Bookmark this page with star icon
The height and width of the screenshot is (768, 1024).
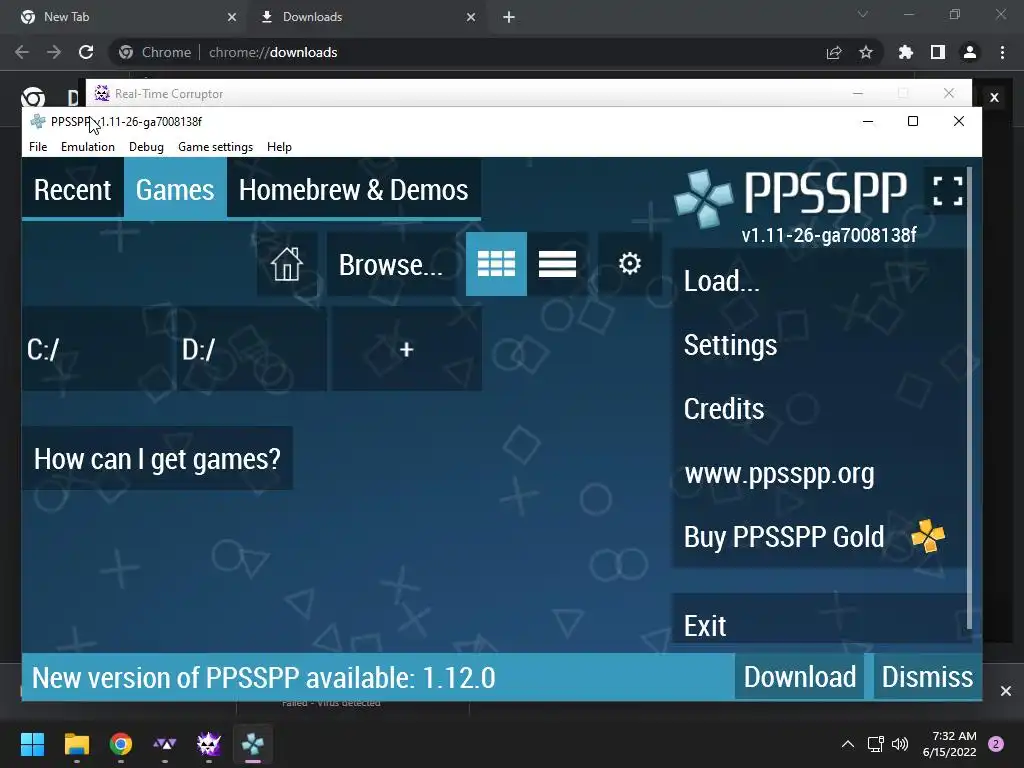[866, 52]
